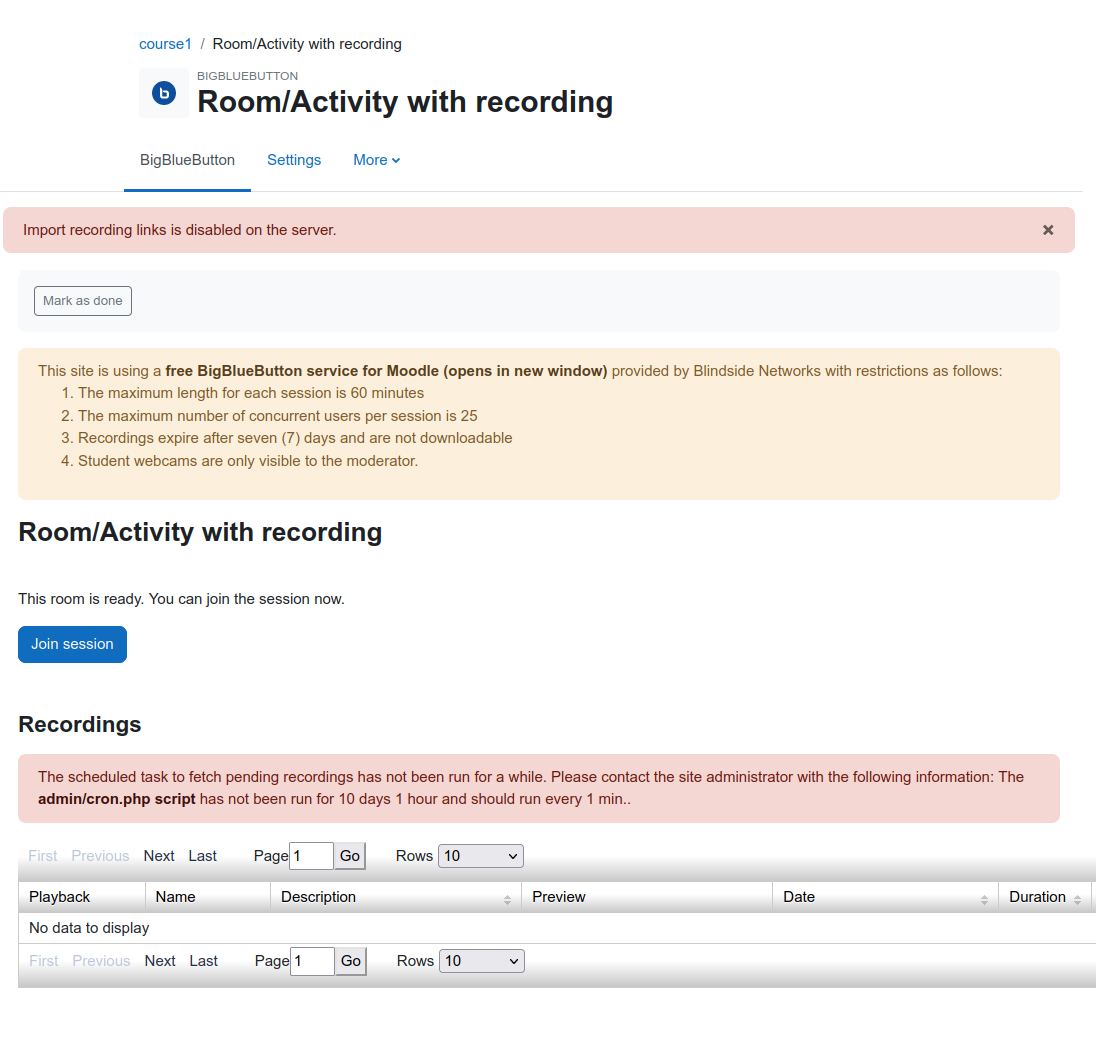Go to Next page in bottom paginator

(x=160, y=961)
